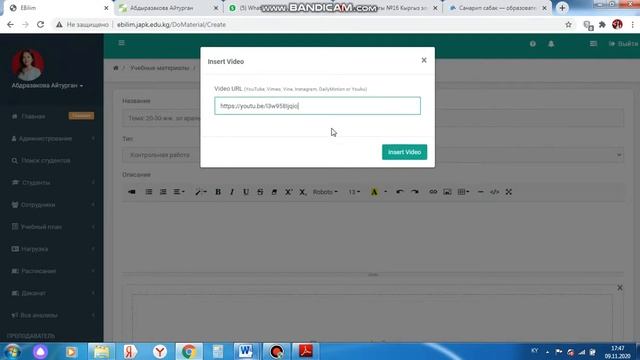
Task: Focus the Video URL input field
Action: pyautogui.click(x=317, y=106)
